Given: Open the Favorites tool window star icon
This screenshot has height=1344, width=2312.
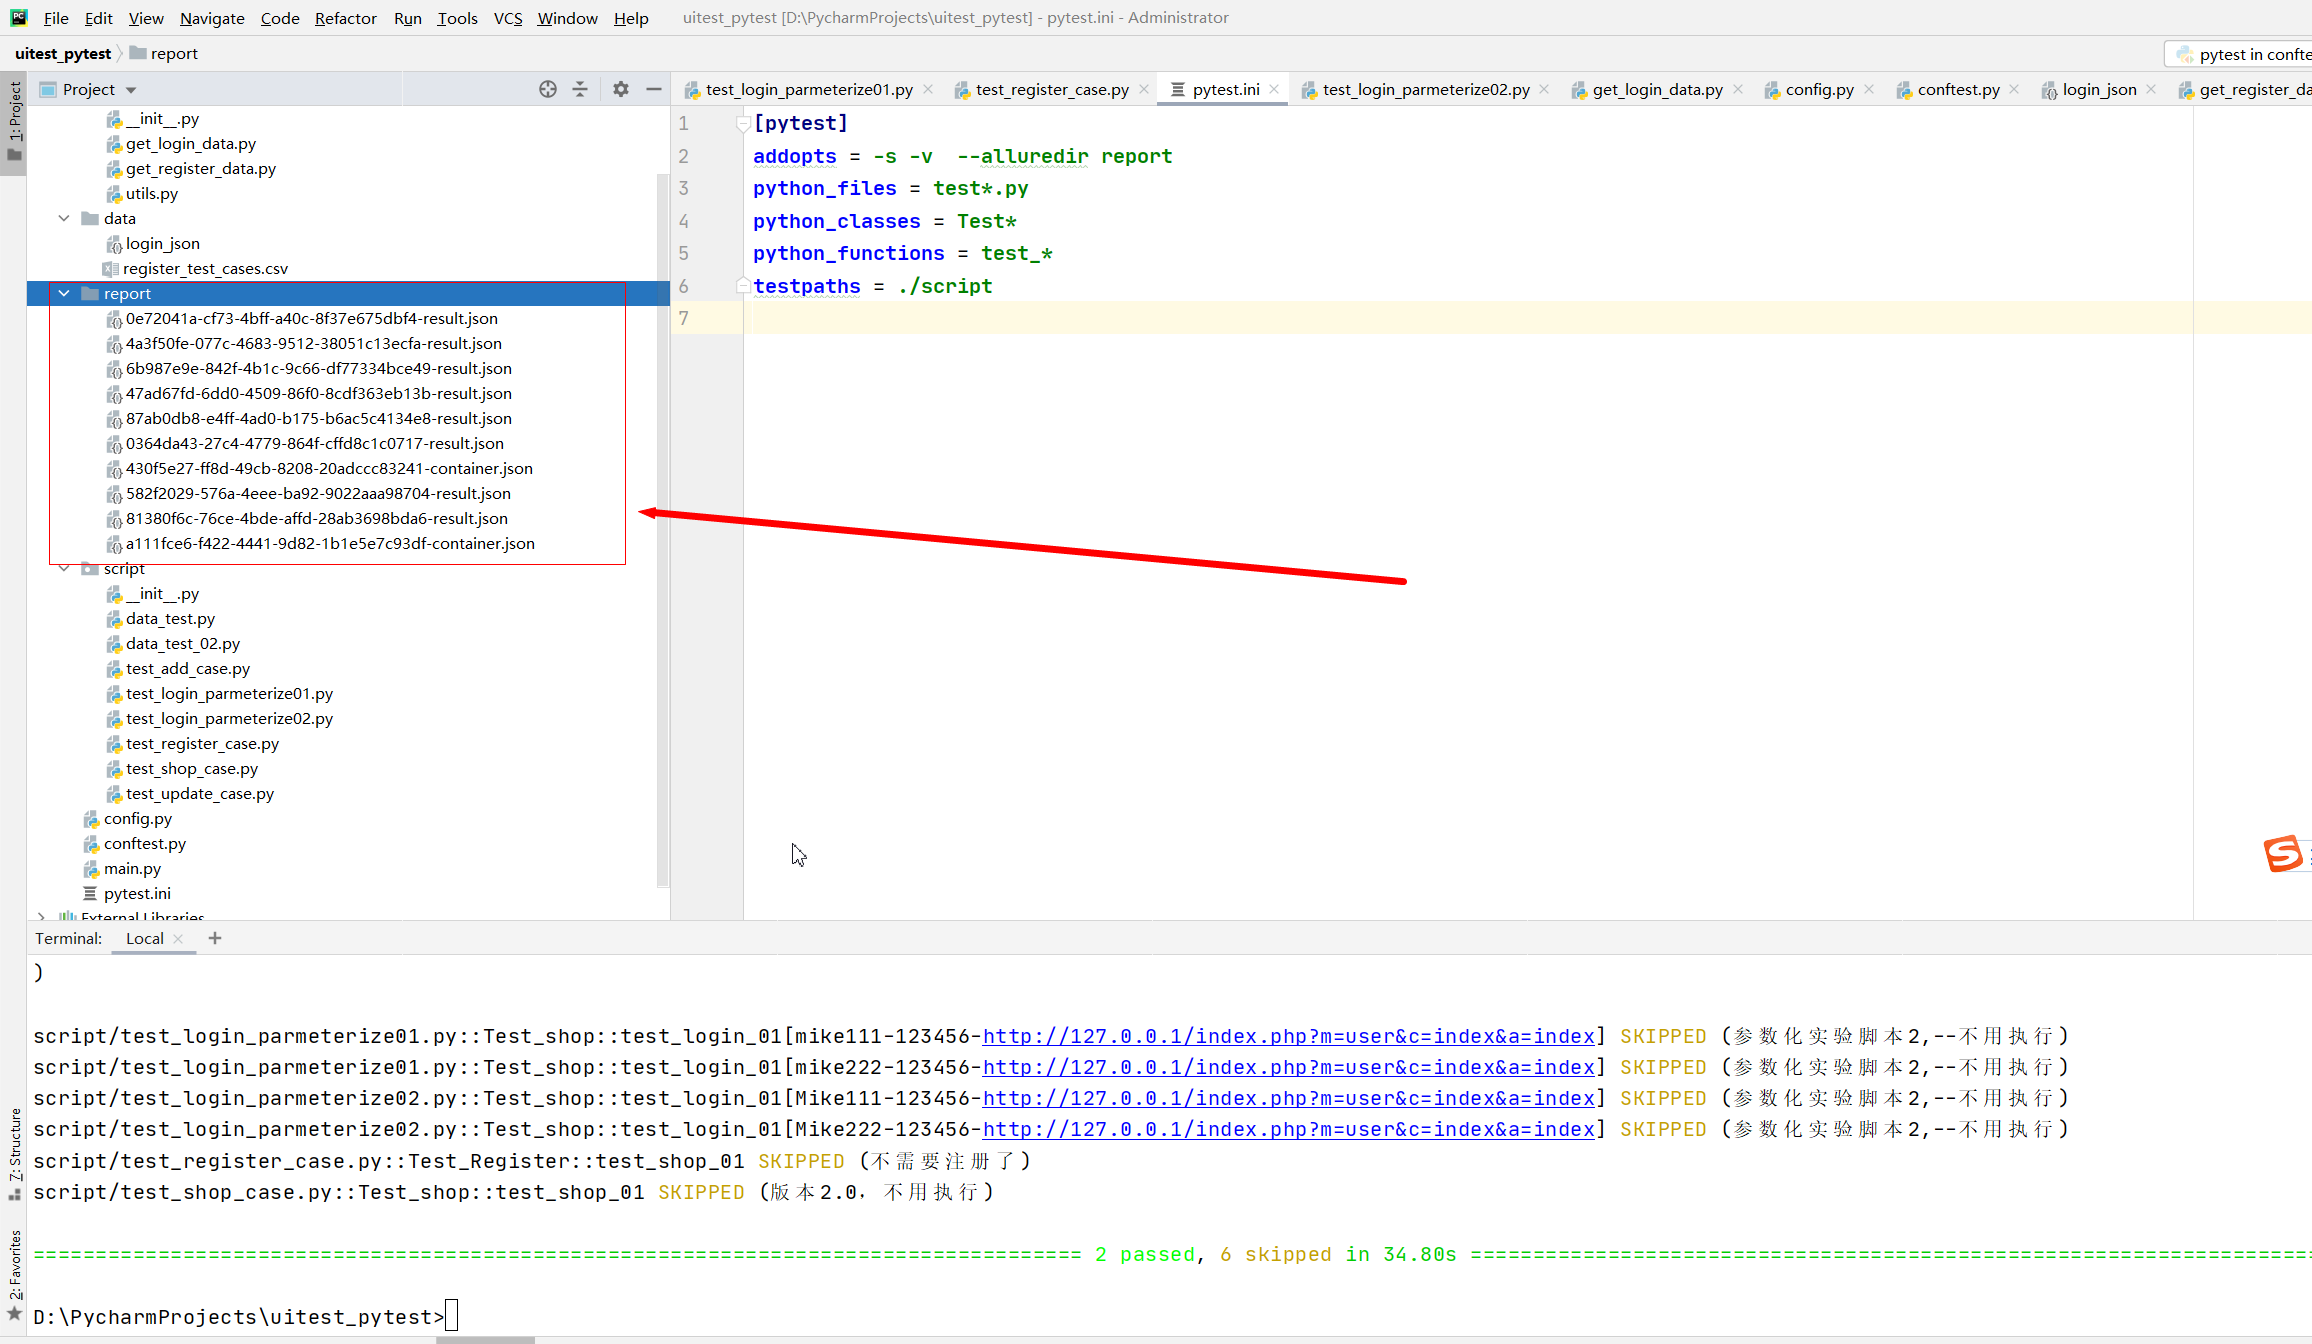Looking at the screenshot, I should click(x=14, y=1313).
